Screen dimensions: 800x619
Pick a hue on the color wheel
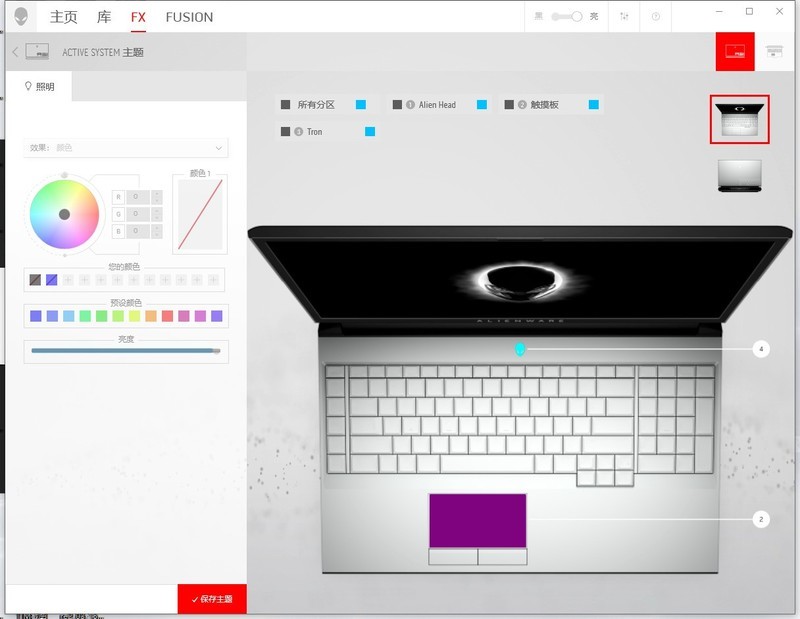click(64, 214)
